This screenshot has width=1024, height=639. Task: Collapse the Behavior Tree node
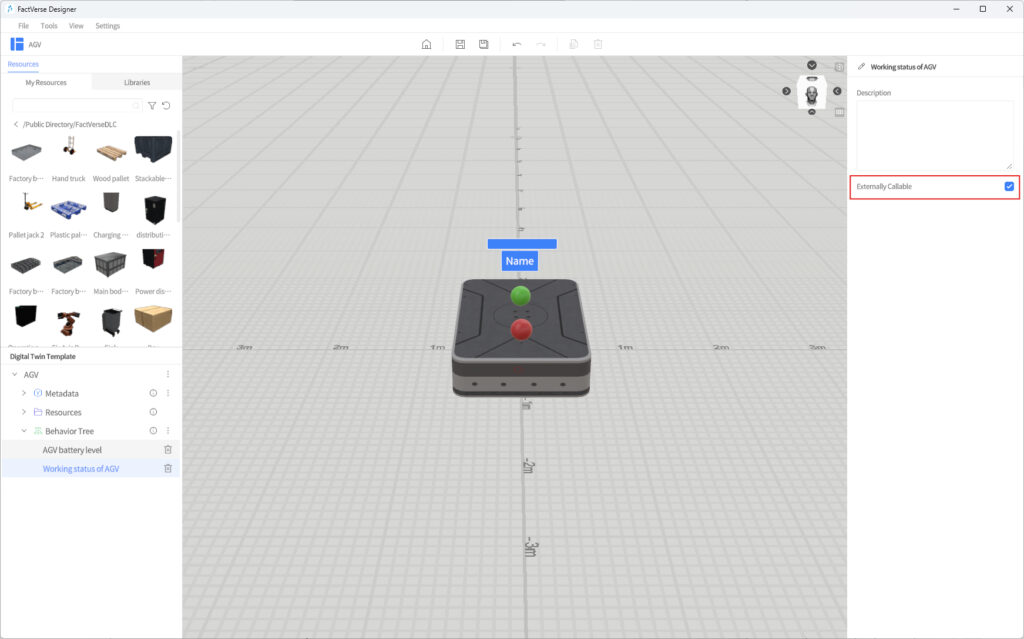pos(24,431)
